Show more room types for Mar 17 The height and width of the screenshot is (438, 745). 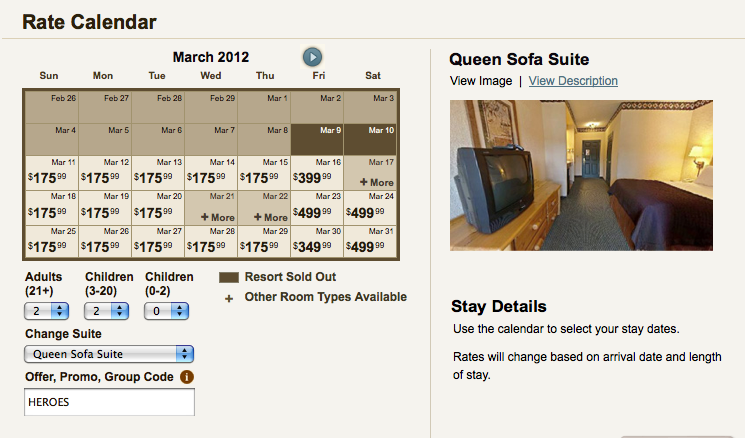point(376,182)
